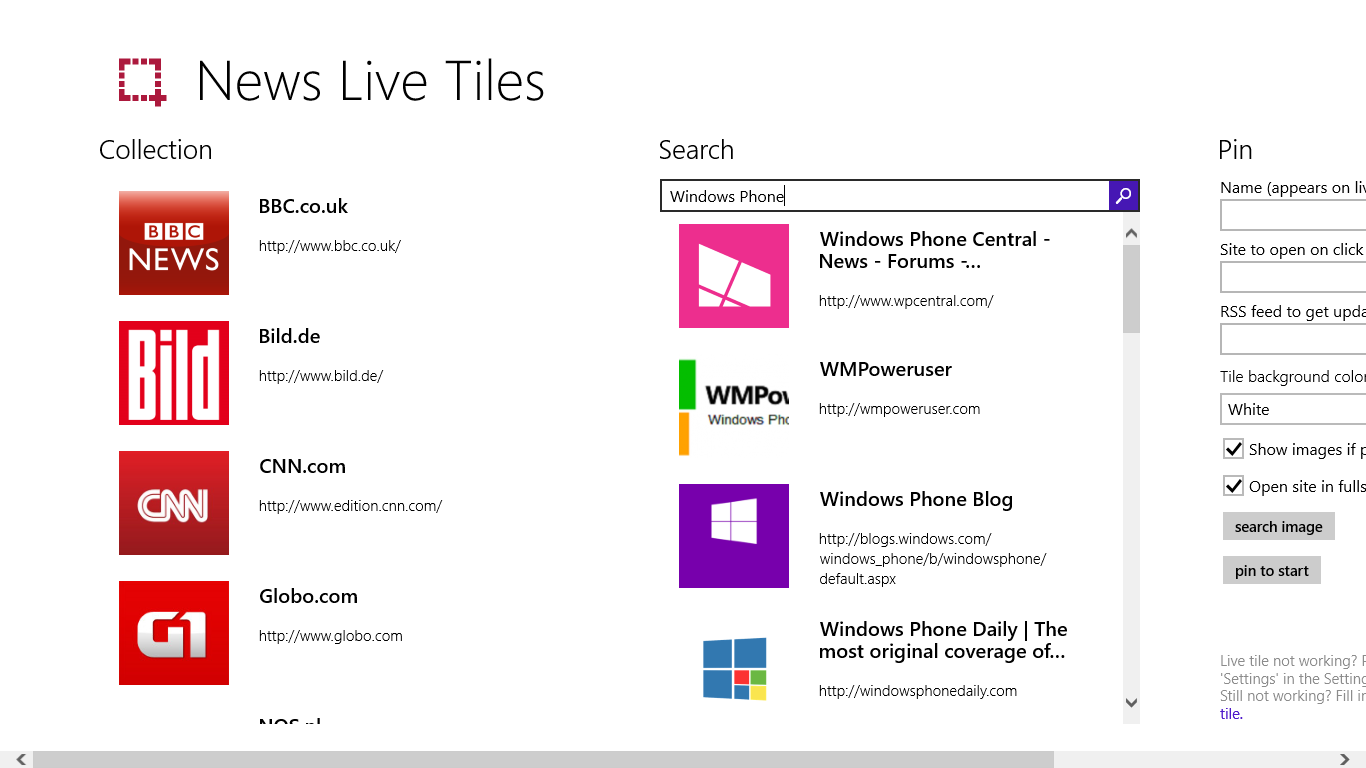Click the News Live Tiles app logo
Image resolution: width=1366 pixels, height=768 pixels.
(x=141, y=80)
